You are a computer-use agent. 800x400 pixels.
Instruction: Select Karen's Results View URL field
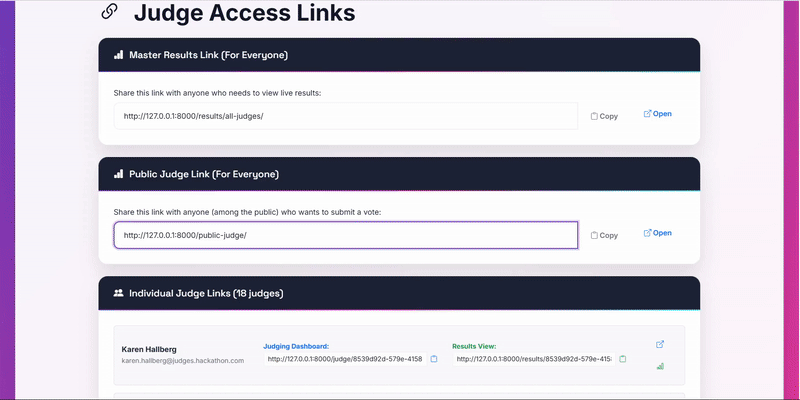(x=533, y=359)
